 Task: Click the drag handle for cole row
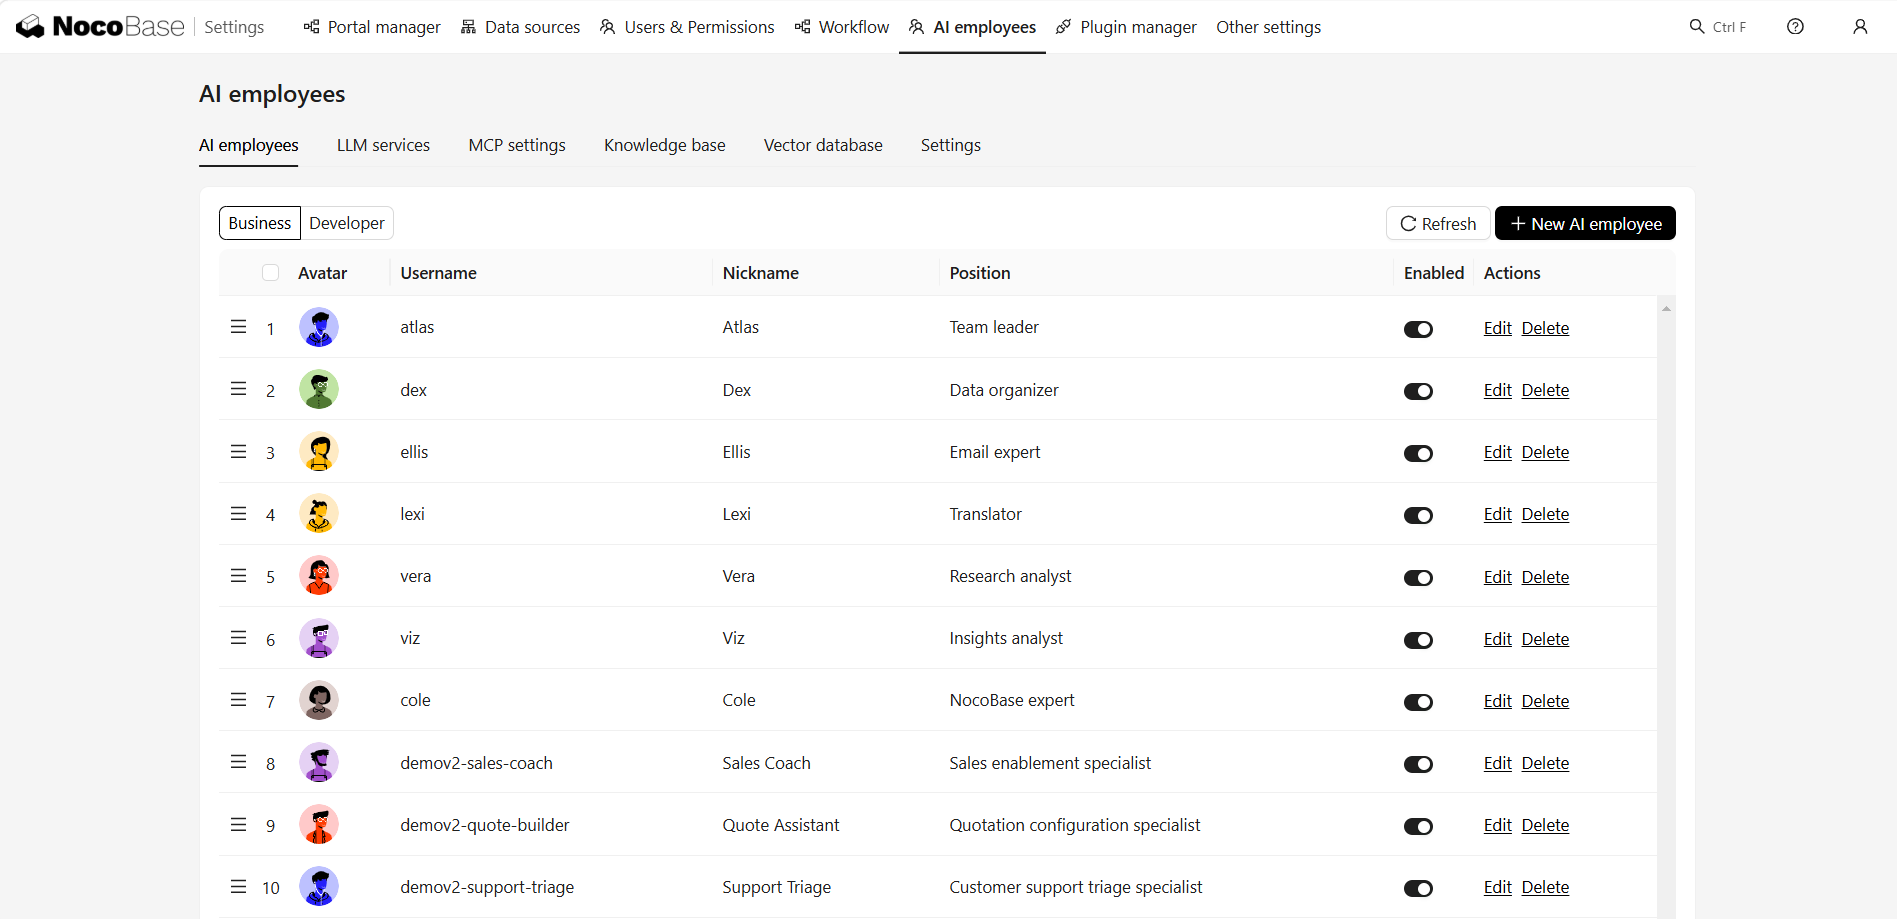click(238, 700)
